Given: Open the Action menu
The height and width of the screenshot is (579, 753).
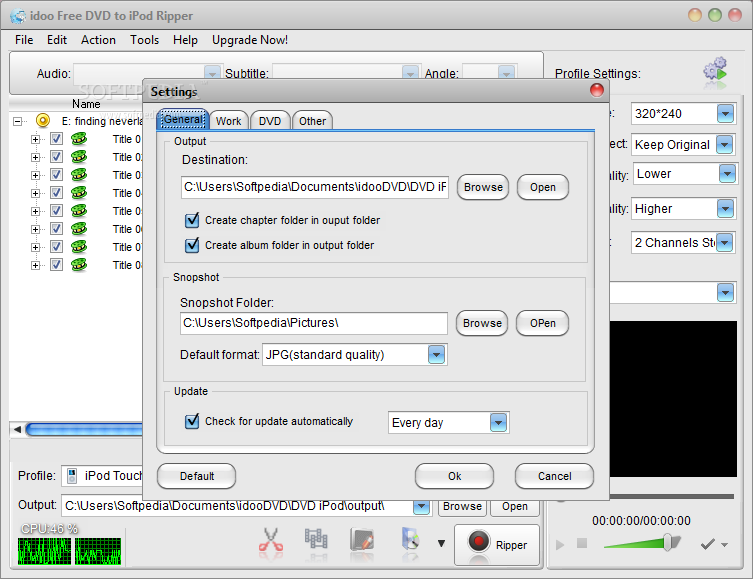Looking at the screenshot, I should click(x=98, y=40).
